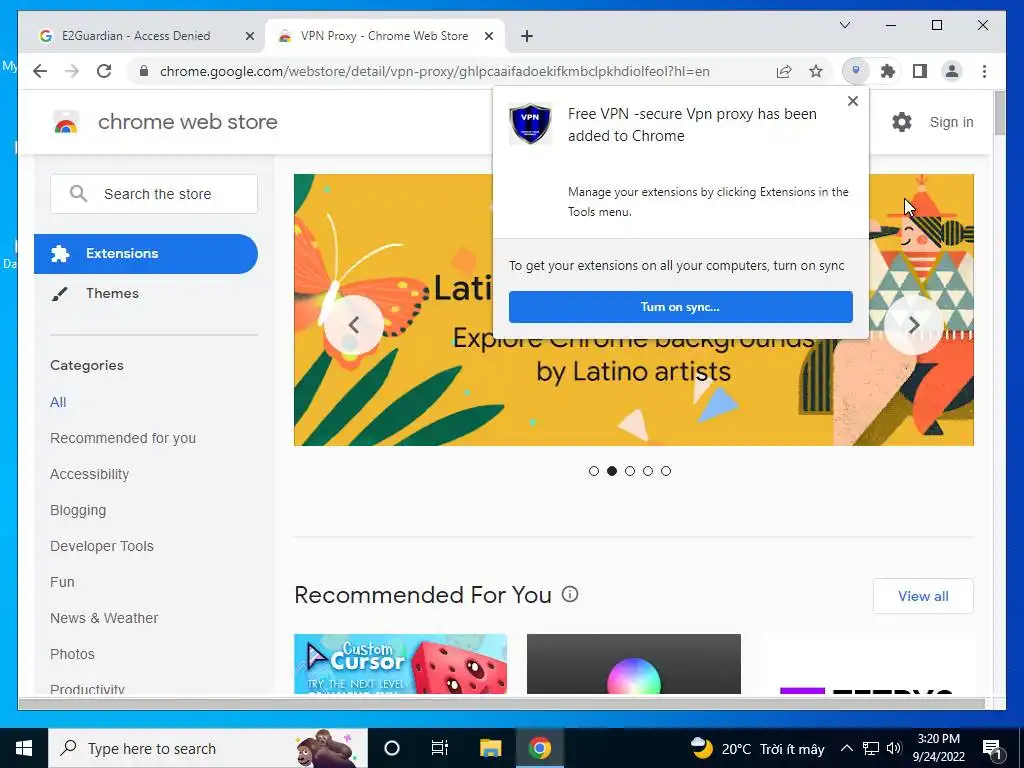
Task: Select the fifth carousel indicator dot
Action: point(665,471)
